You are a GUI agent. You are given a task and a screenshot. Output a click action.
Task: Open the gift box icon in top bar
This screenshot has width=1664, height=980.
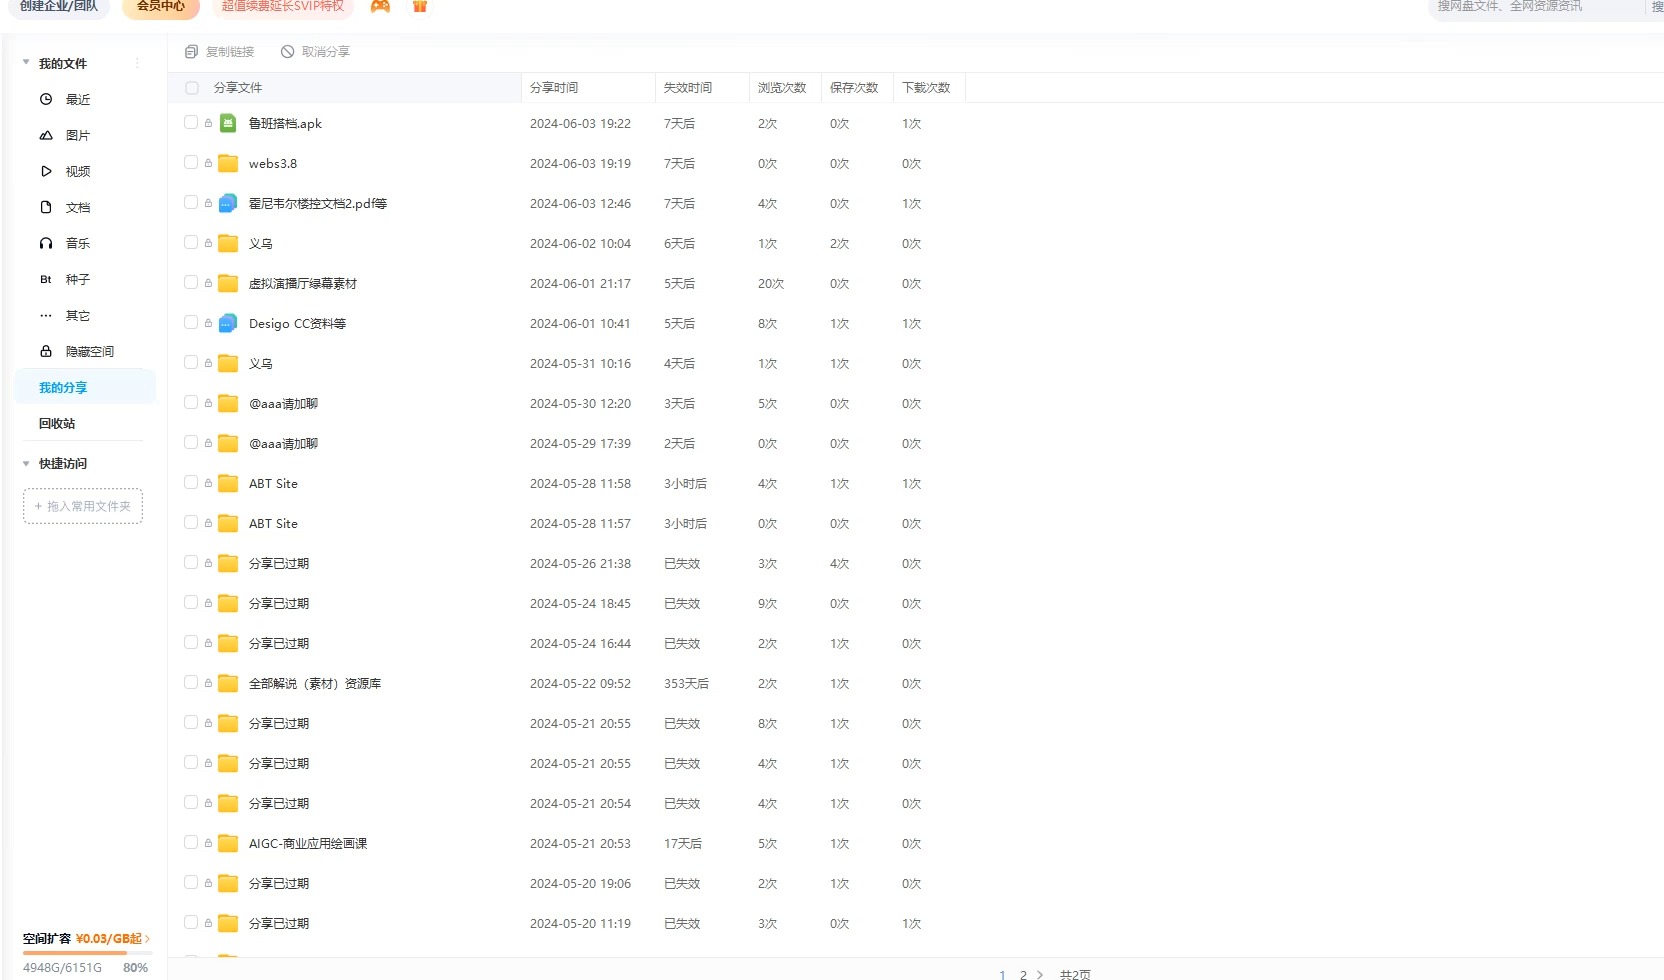click(x=420, y=6)
